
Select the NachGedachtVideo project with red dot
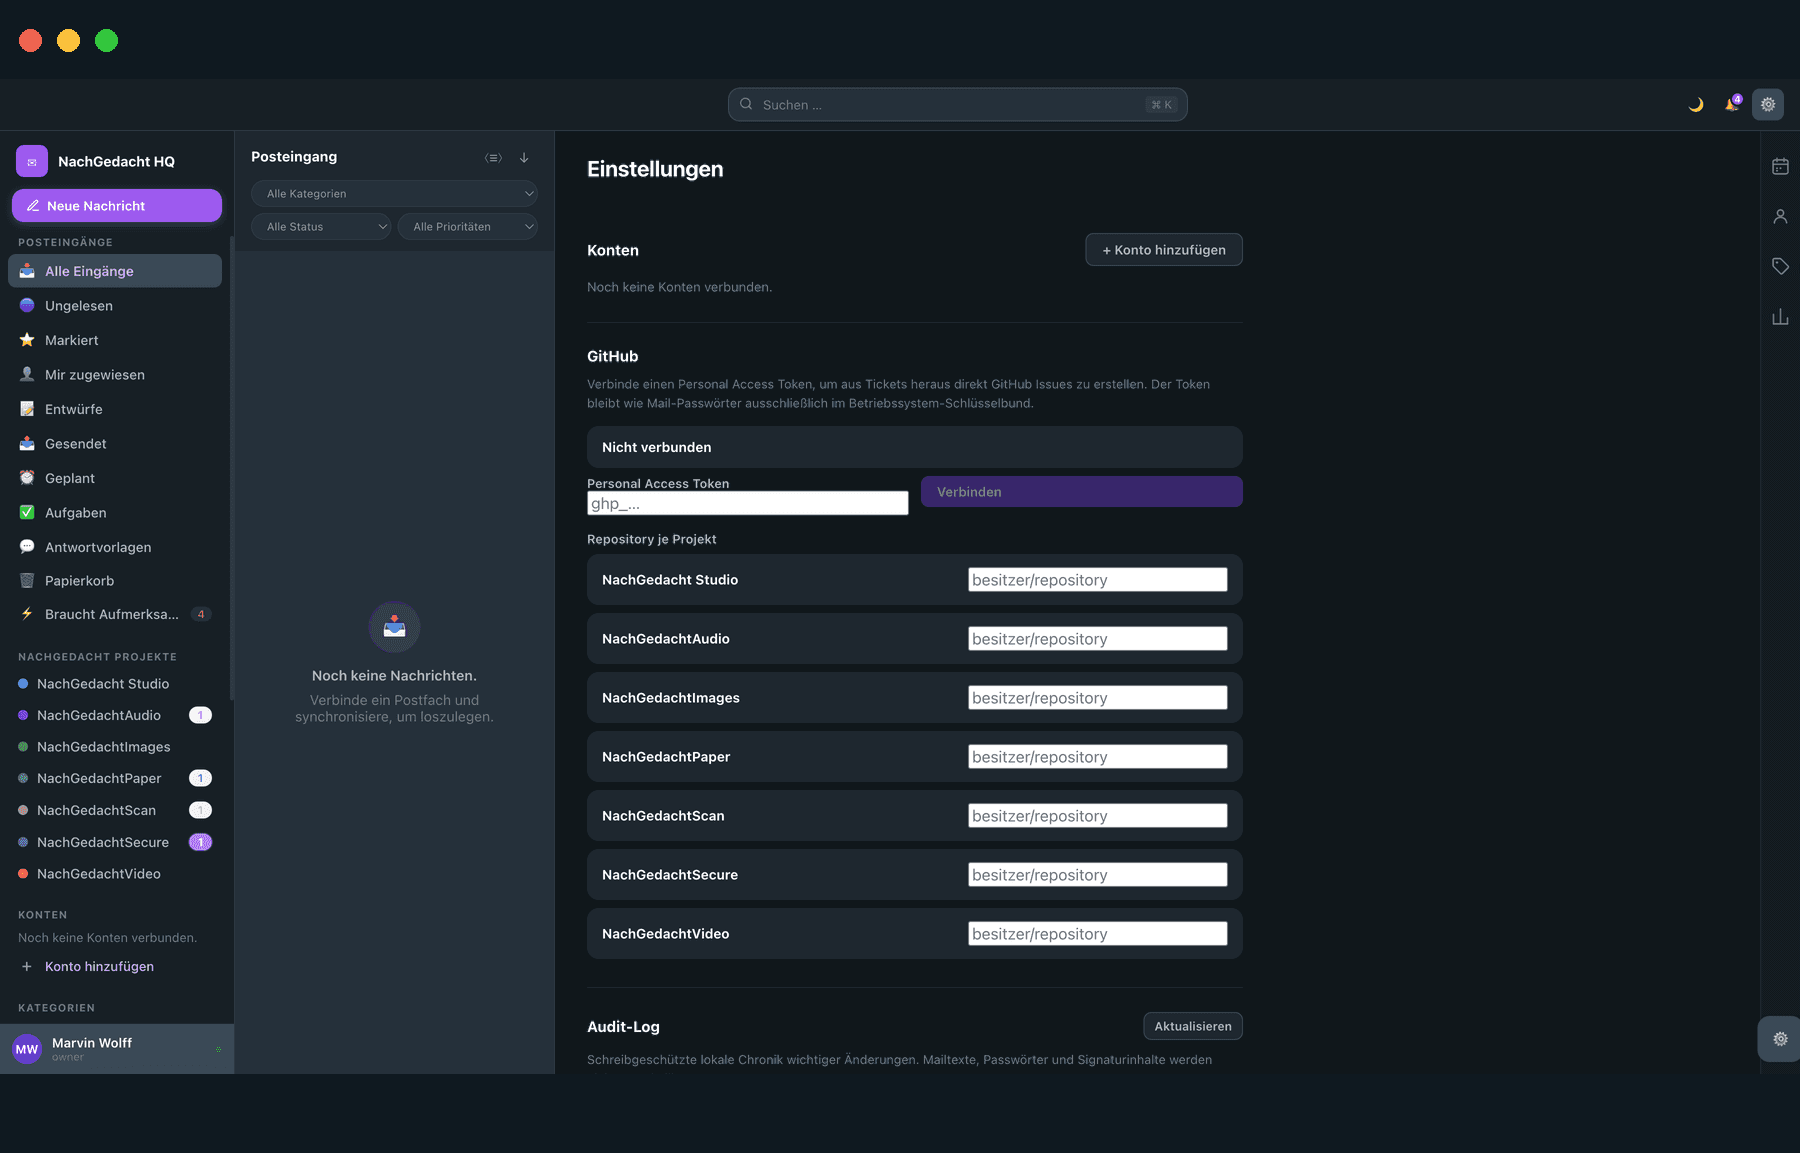(115, 874)
